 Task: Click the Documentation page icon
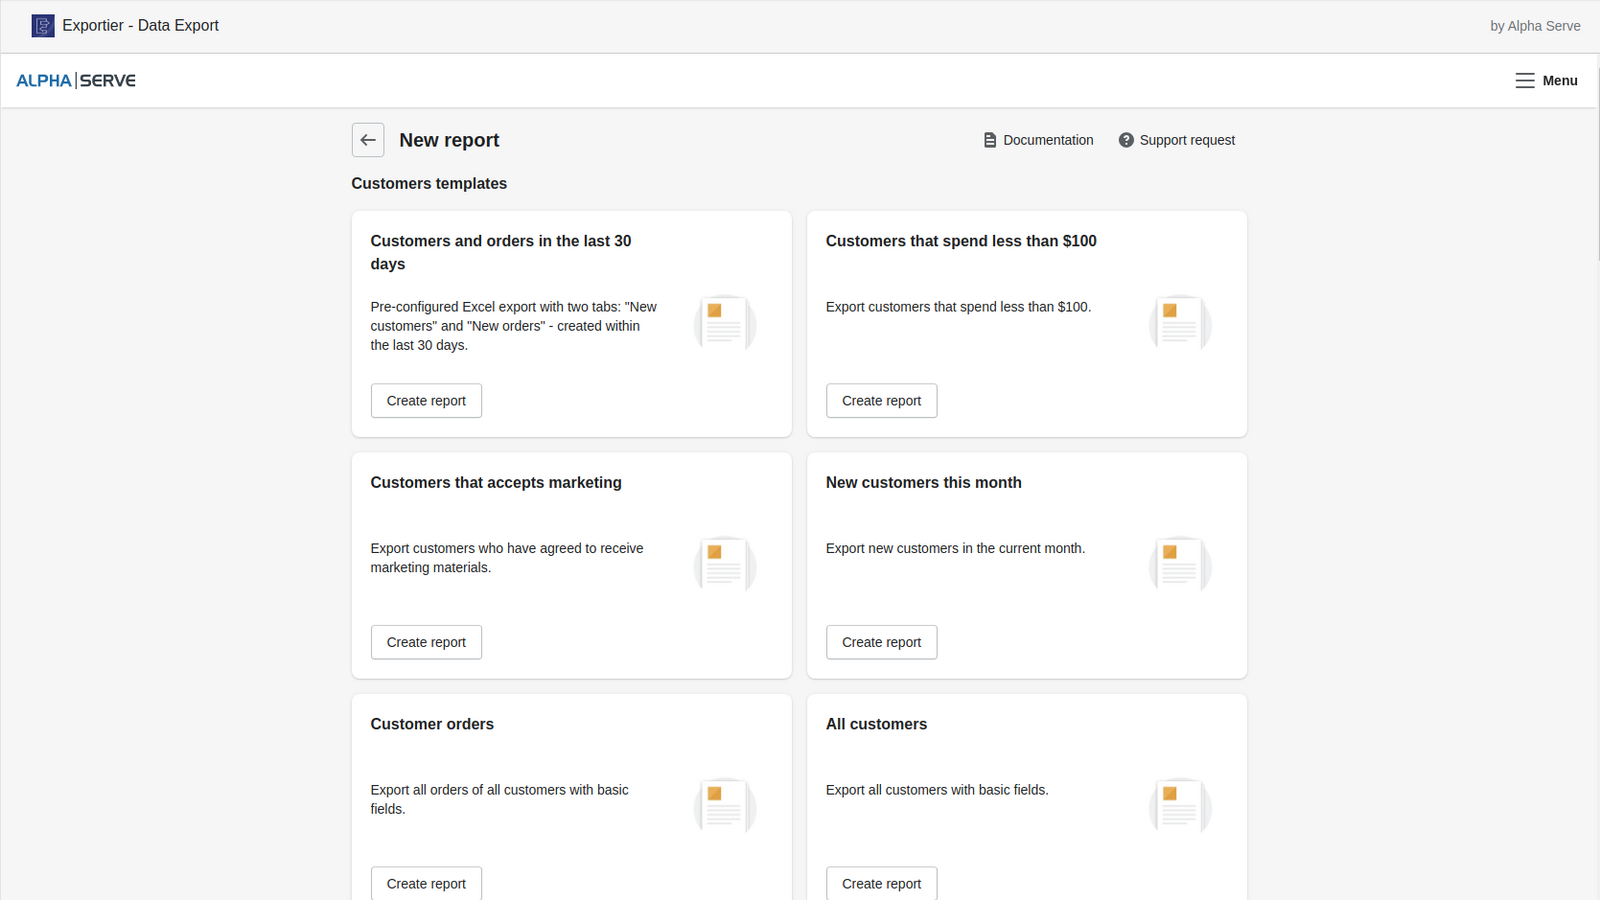click(x=990, y=140)
